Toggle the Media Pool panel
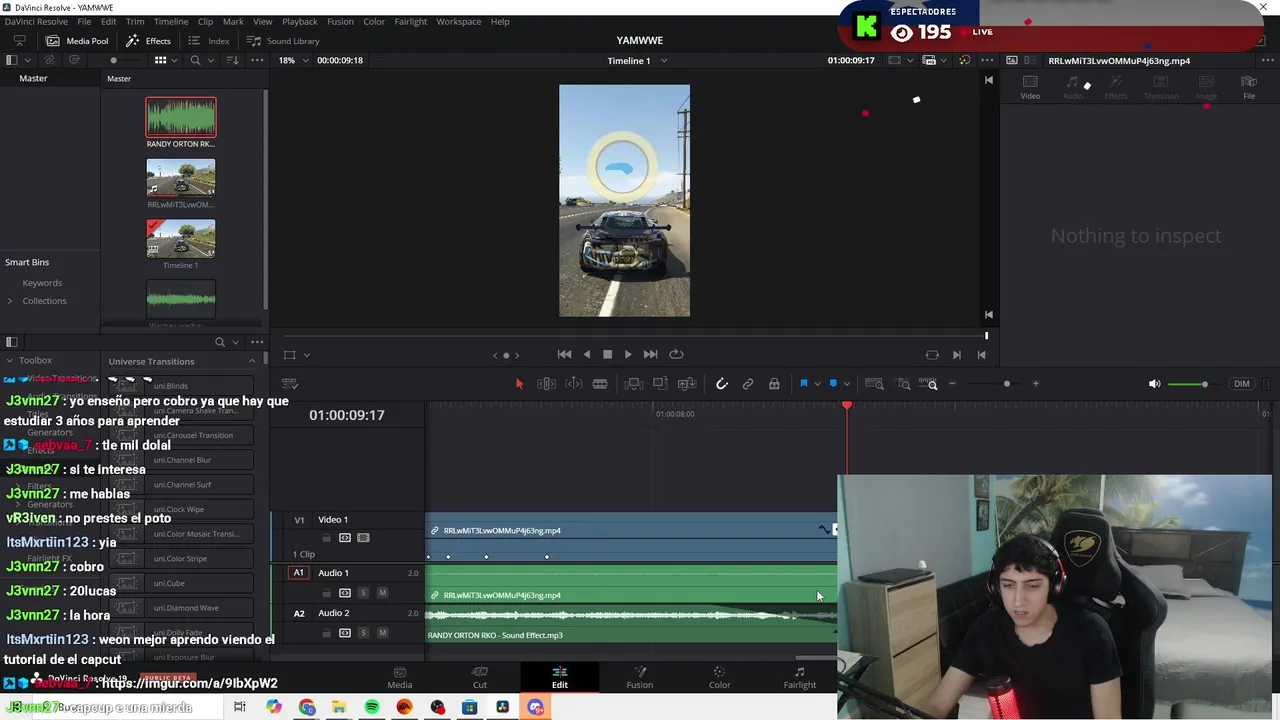Image resolution: width=1280 pixels, height=720 pixels. coord(77,41)
